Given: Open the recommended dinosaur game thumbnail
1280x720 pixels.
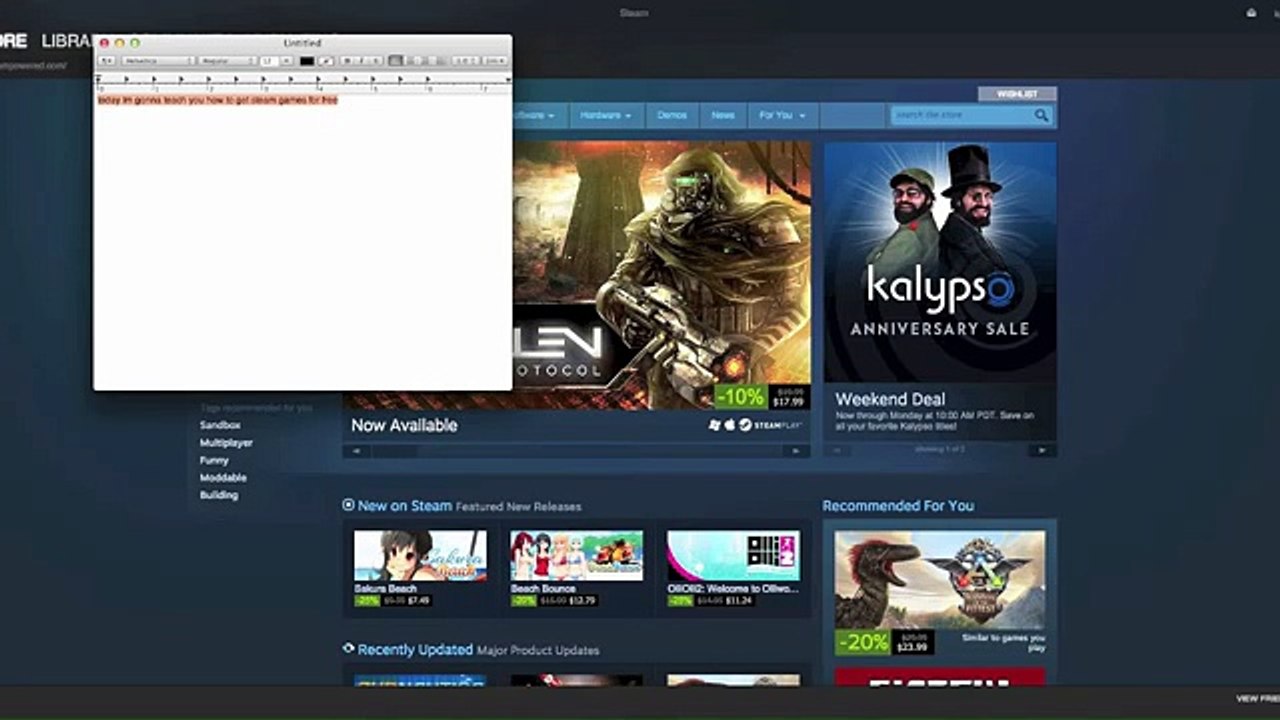Looking at the screenshot, I should click(x=940, y=579).
